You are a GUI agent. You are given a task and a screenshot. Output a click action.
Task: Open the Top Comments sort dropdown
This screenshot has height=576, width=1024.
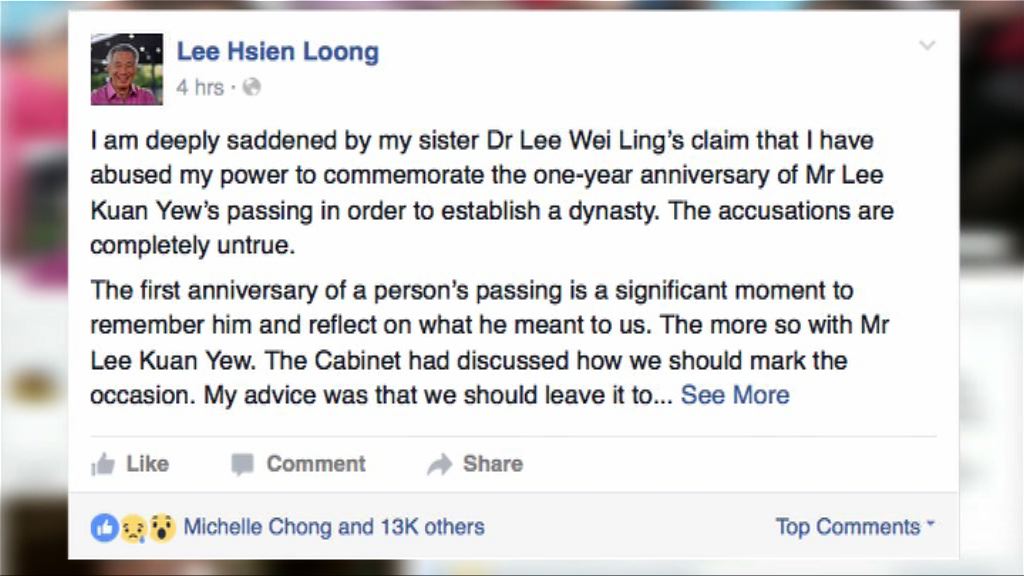click(846, 525)
